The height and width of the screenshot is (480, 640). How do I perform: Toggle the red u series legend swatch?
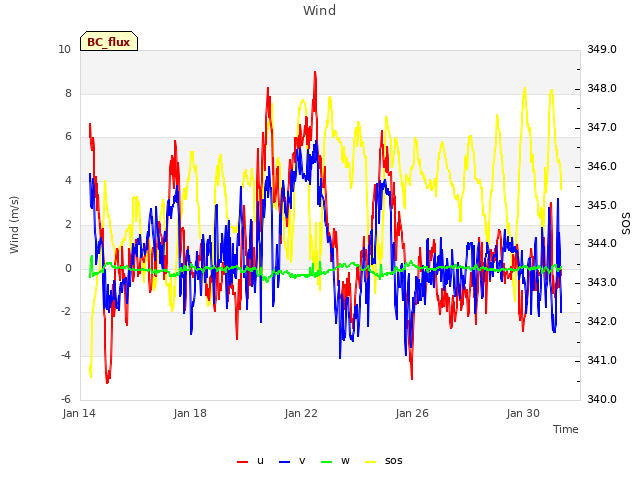[x=242, y=462]
